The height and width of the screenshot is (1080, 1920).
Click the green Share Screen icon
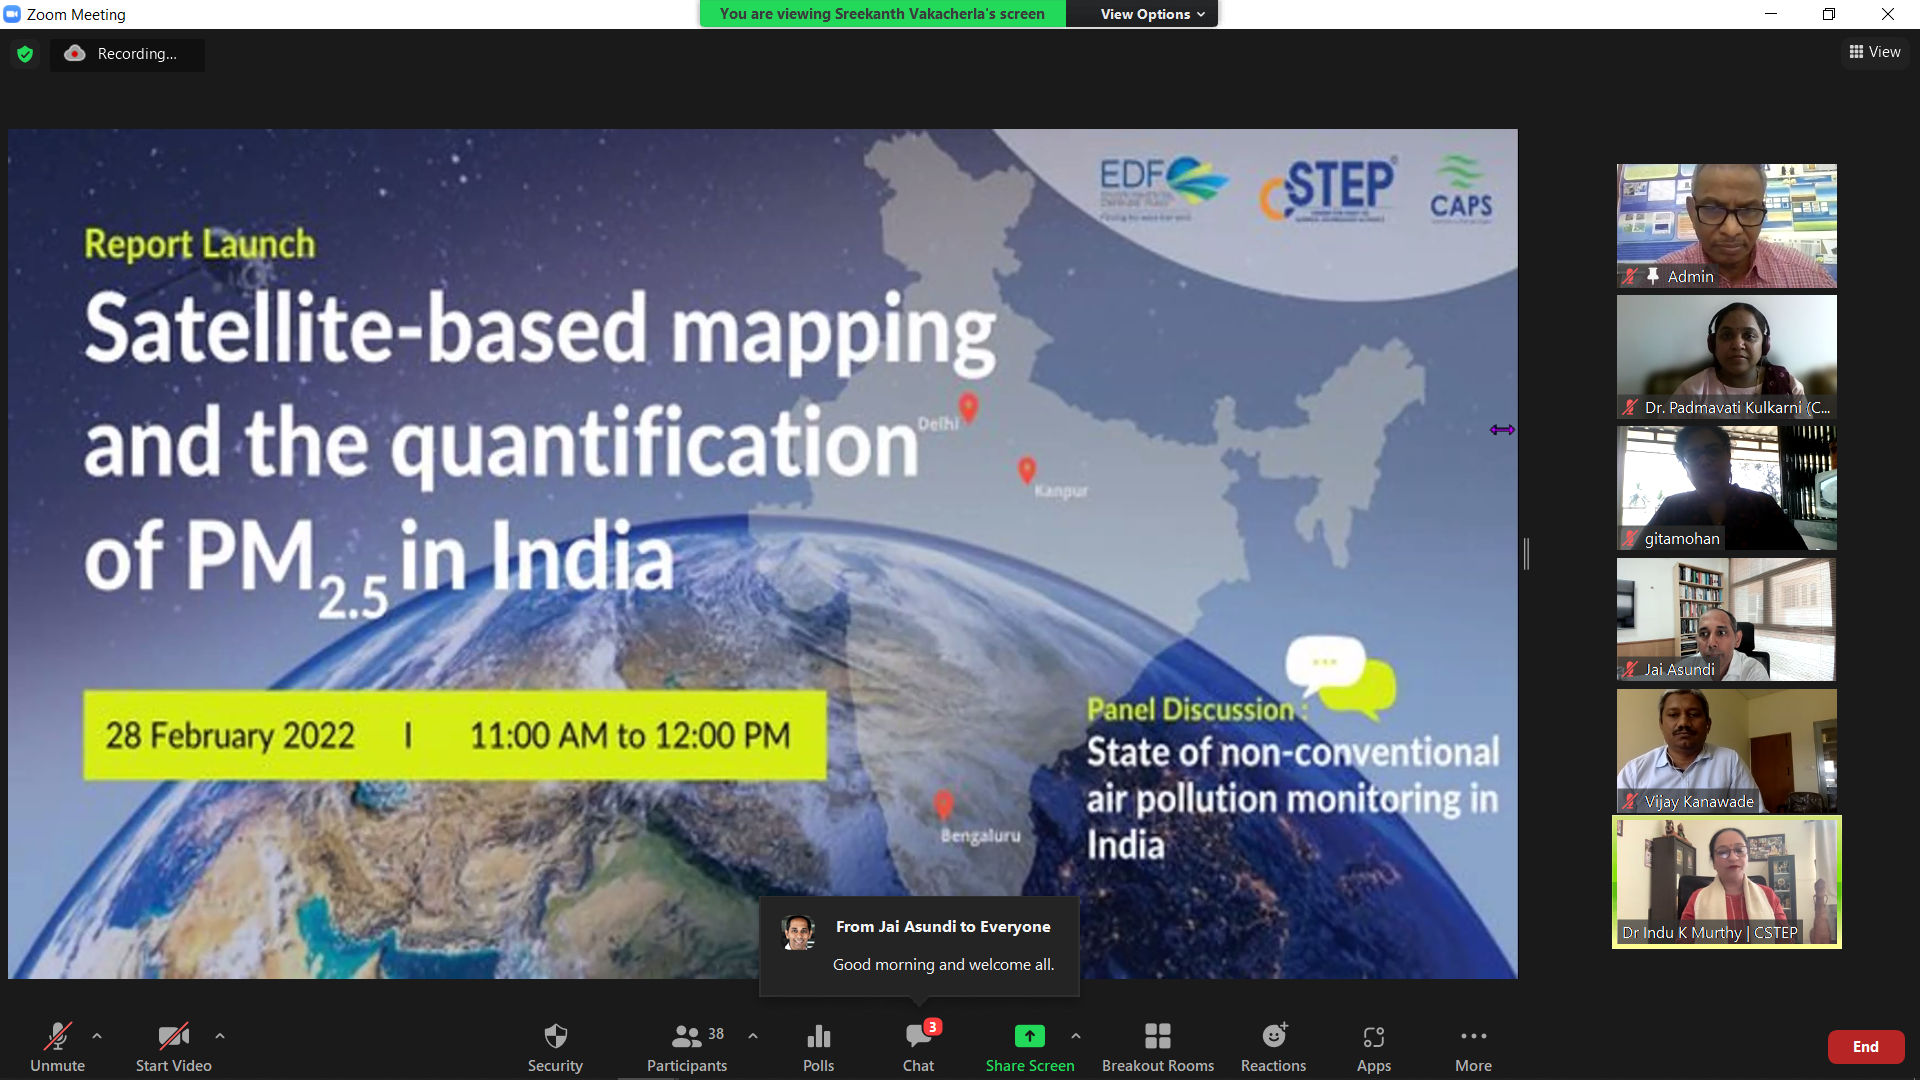coord(1029,1037)
